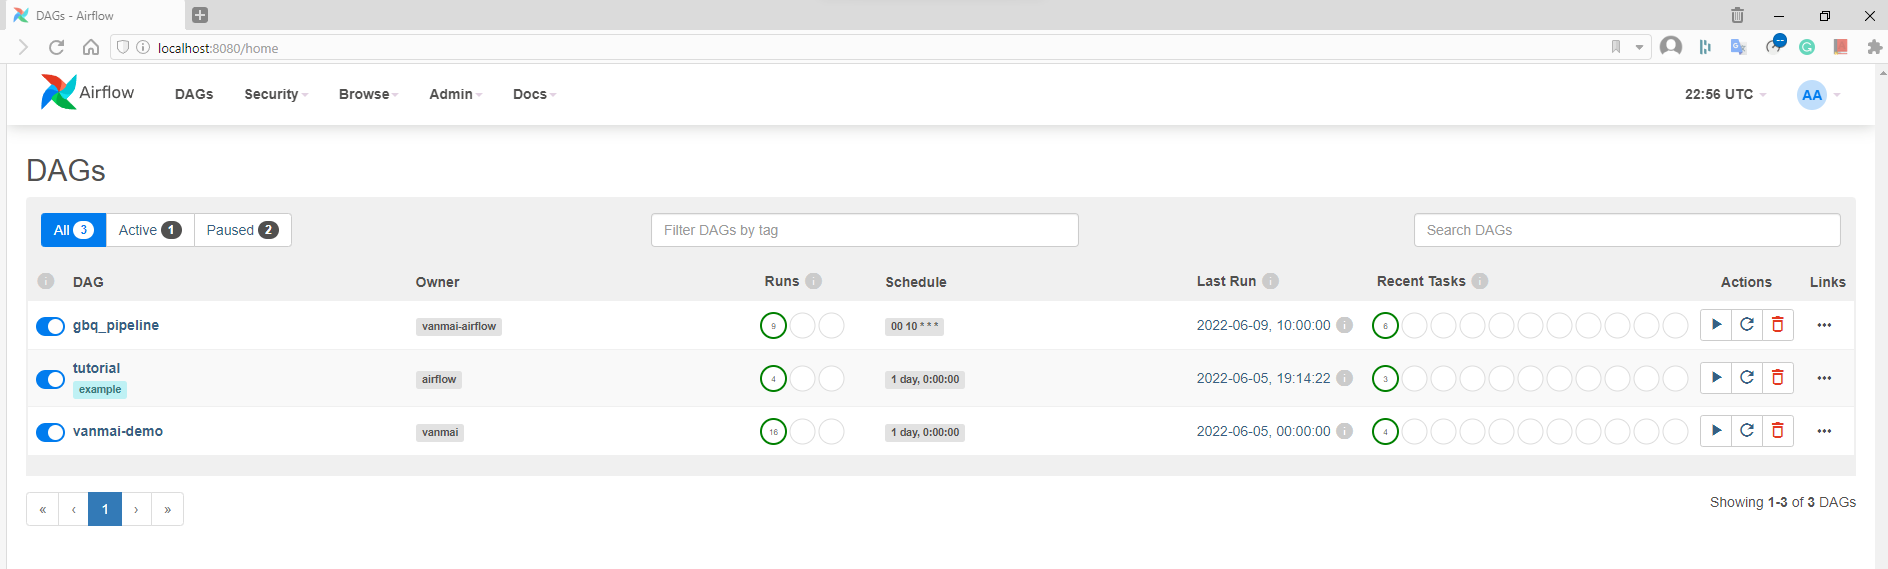This screenshot has height=569, width=1888.
Task: Go to next page of DAGs
Action: coord(136,509)
